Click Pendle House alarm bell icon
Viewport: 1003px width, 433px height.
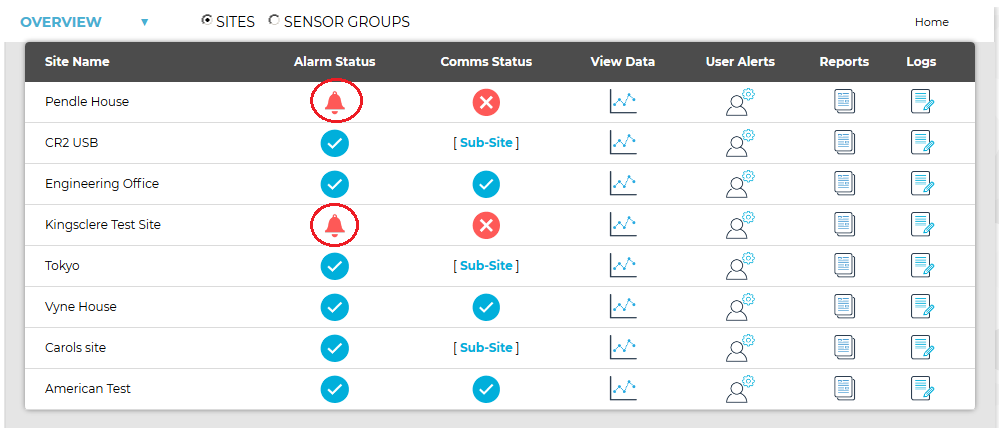(335, 102)
